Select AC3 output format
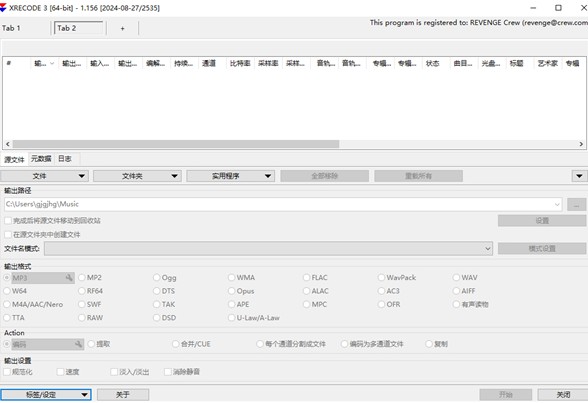 (389, 291)
